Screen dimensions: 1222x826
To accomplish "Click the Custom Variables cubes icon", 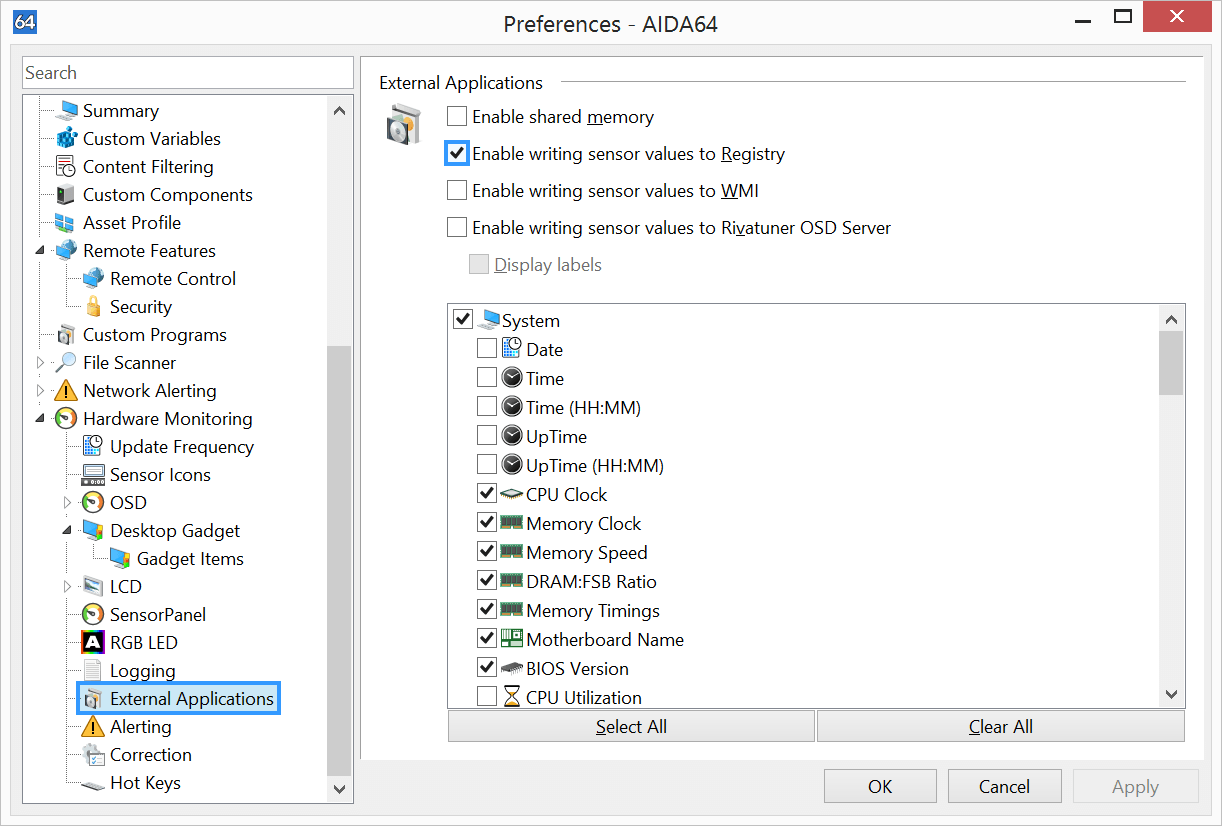I will pos(67,139).
